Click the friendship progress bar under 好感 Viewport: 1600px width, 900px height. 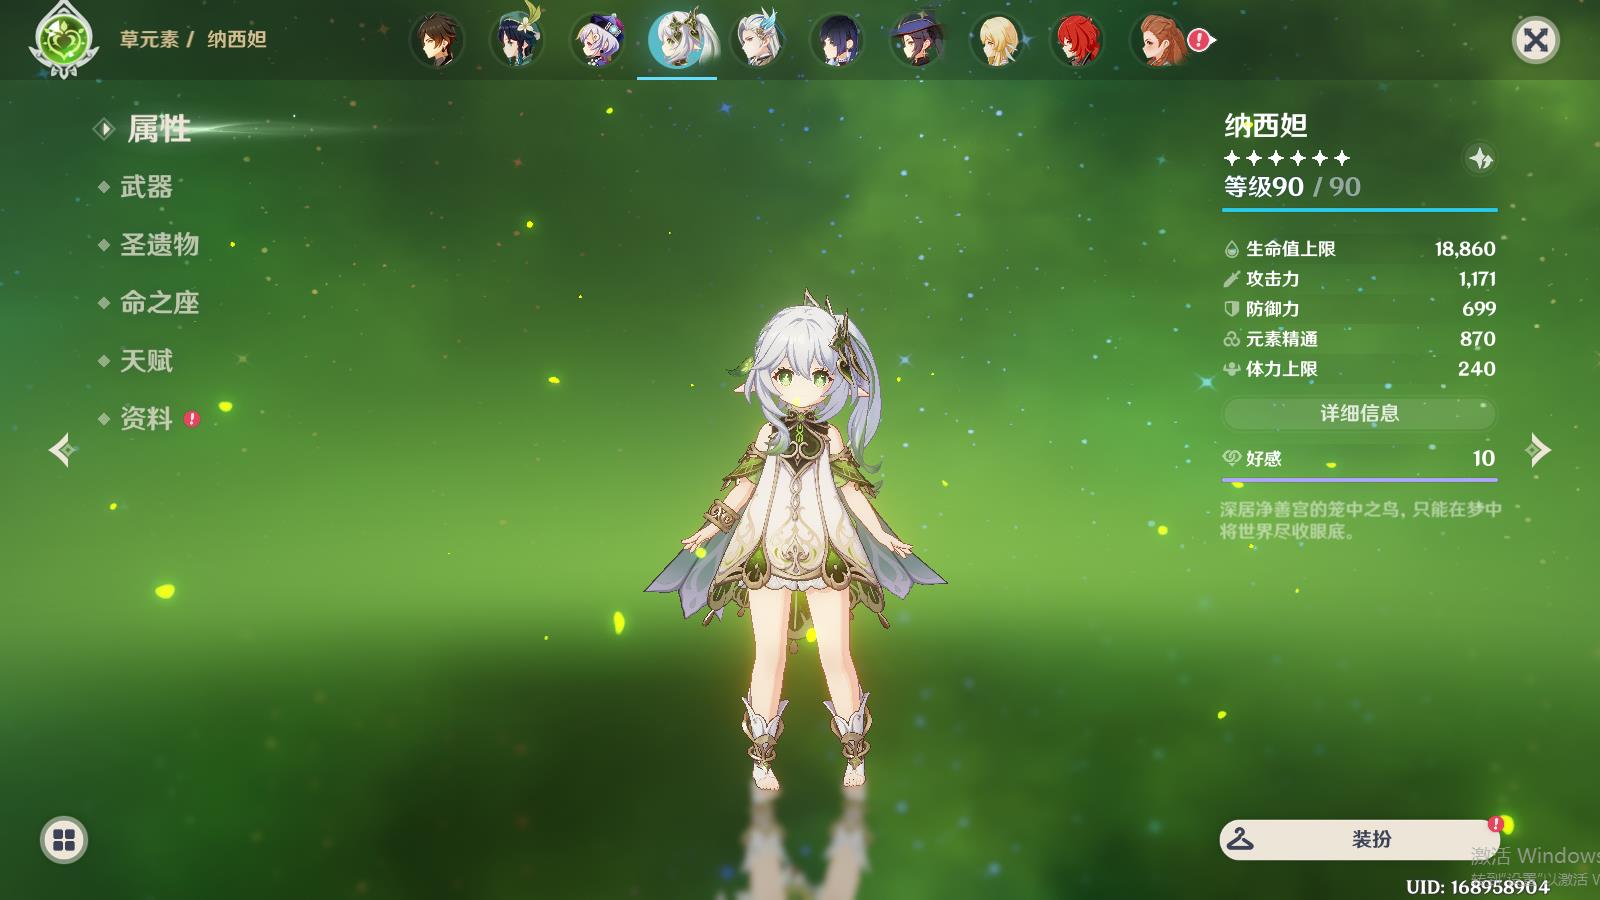(x=1359, y=480)
